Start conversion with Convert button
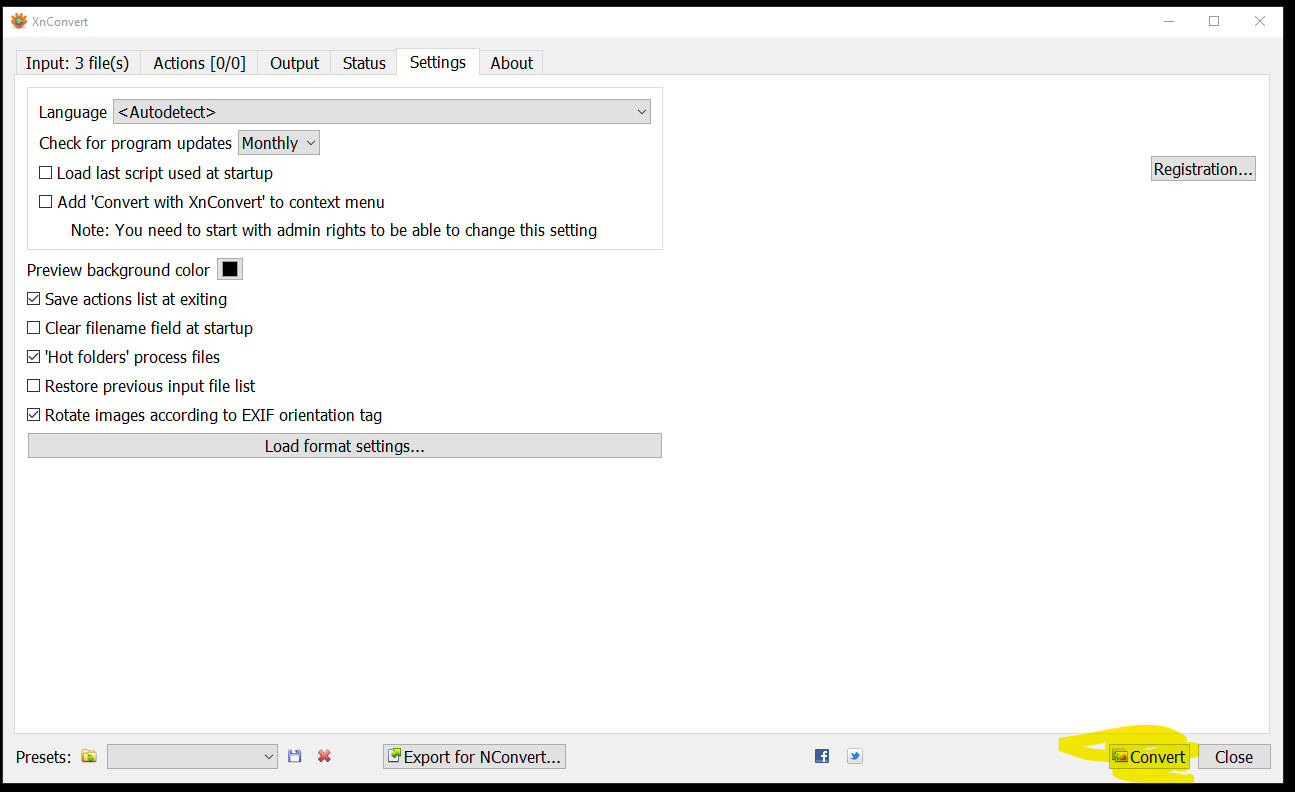 1149,757
